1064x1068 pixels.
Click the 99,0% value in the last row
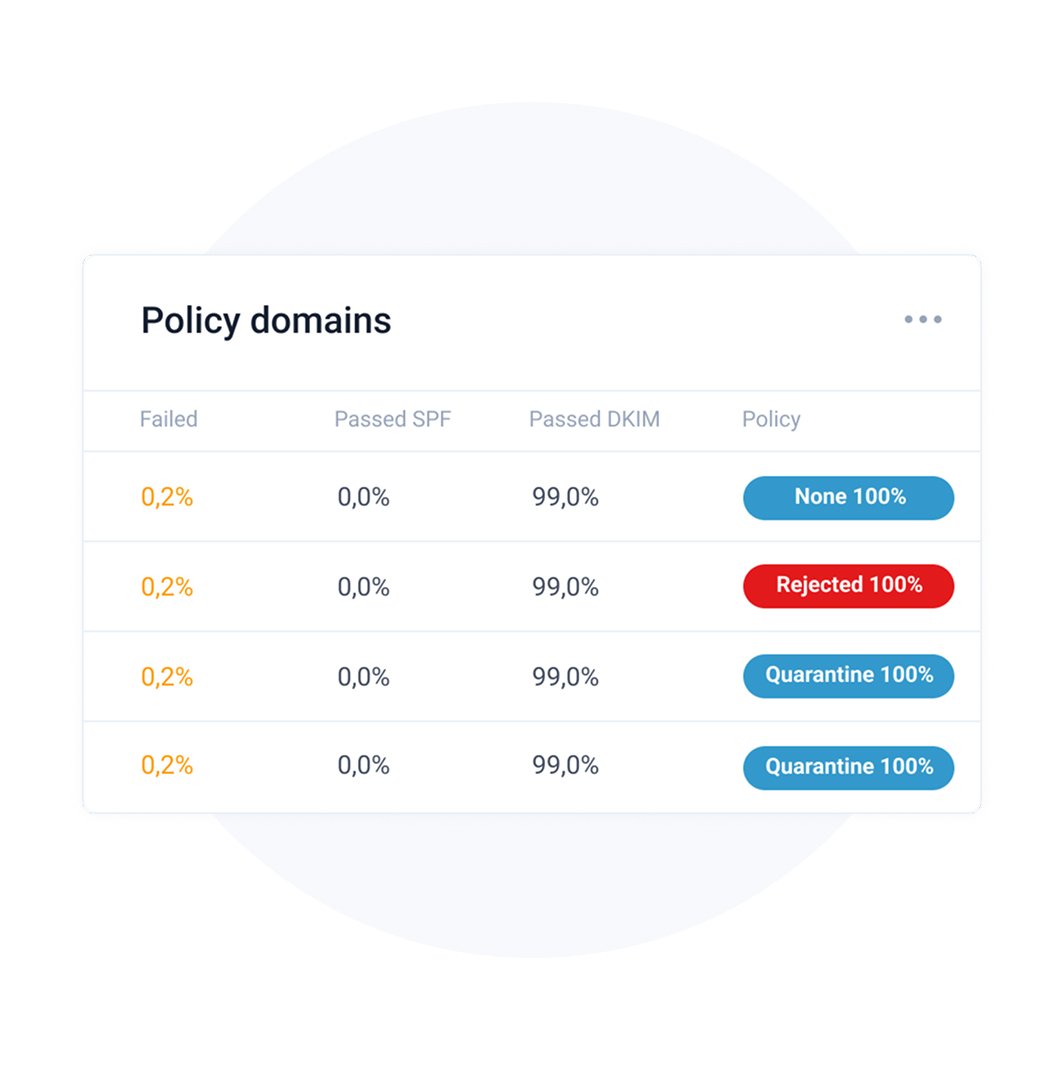[565, 766]
